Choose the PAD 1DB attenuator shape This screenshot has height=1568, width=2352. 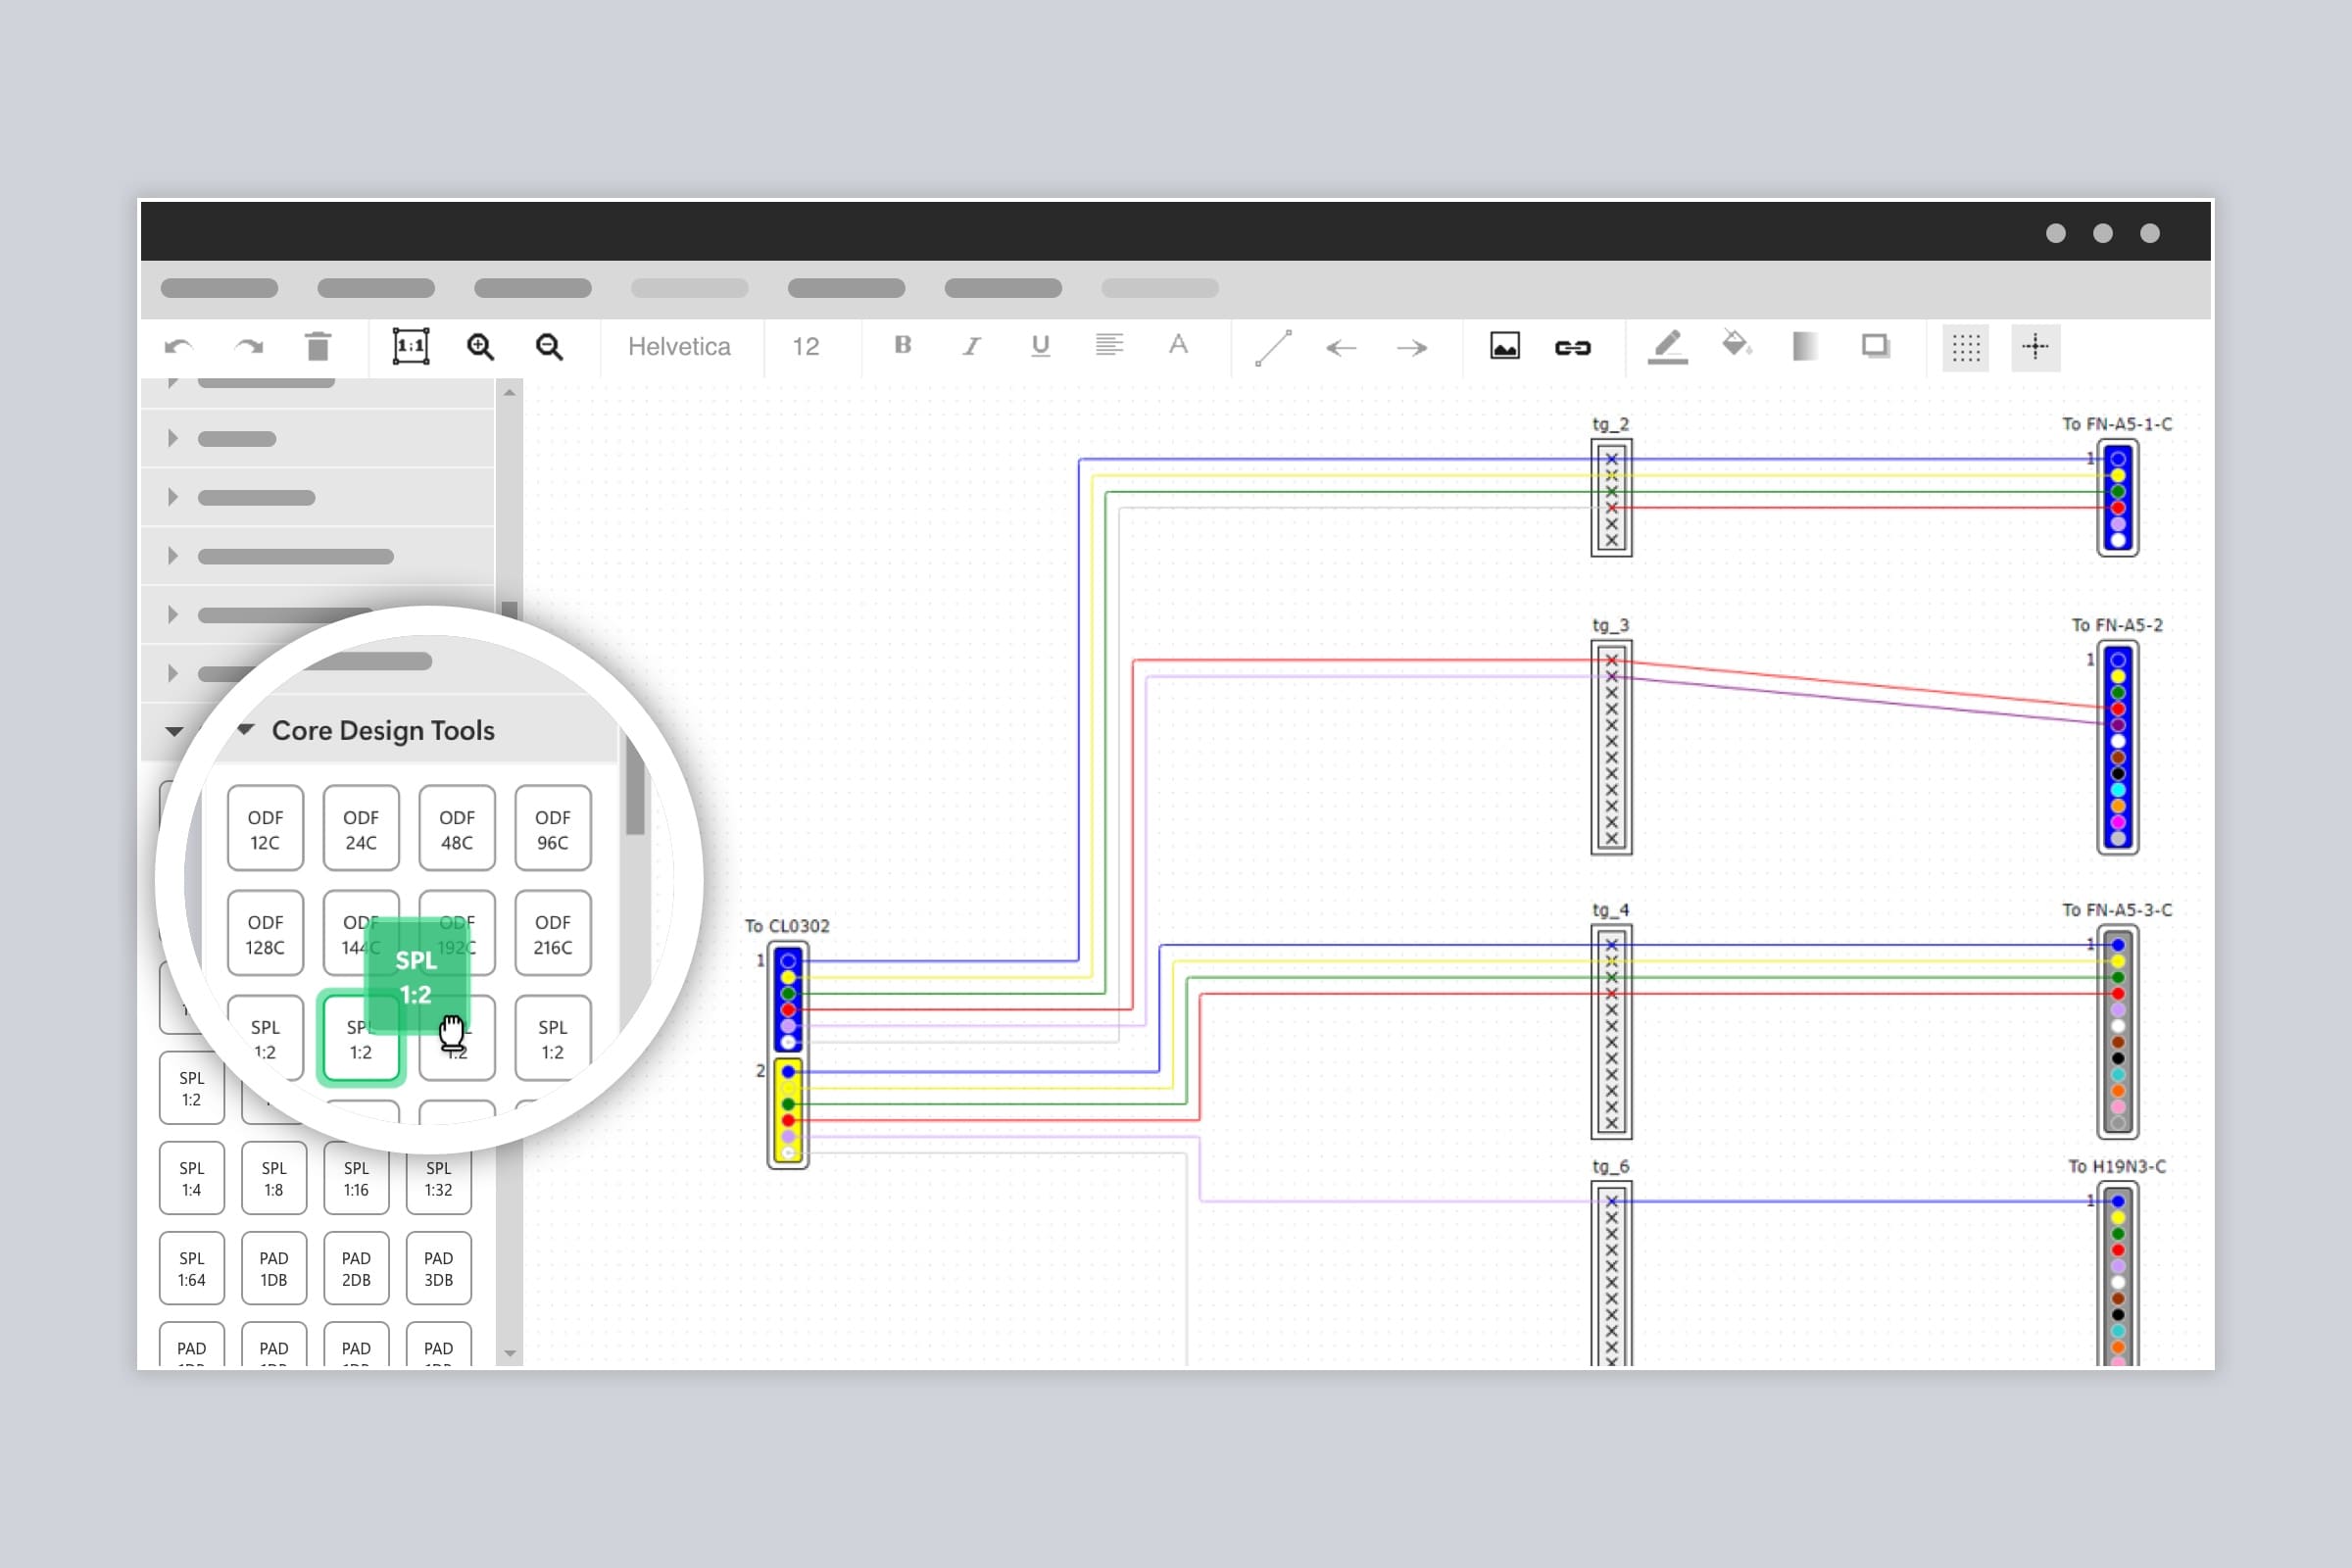click(274, 1268)
